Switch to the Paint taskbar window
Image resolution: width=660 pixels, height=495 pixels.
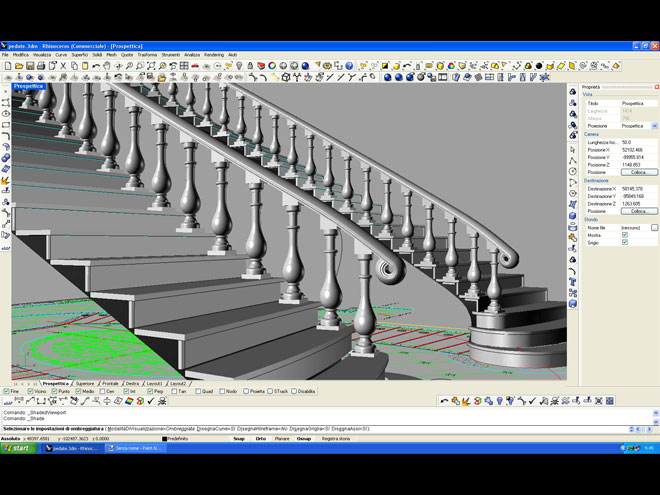coord(135,448)
